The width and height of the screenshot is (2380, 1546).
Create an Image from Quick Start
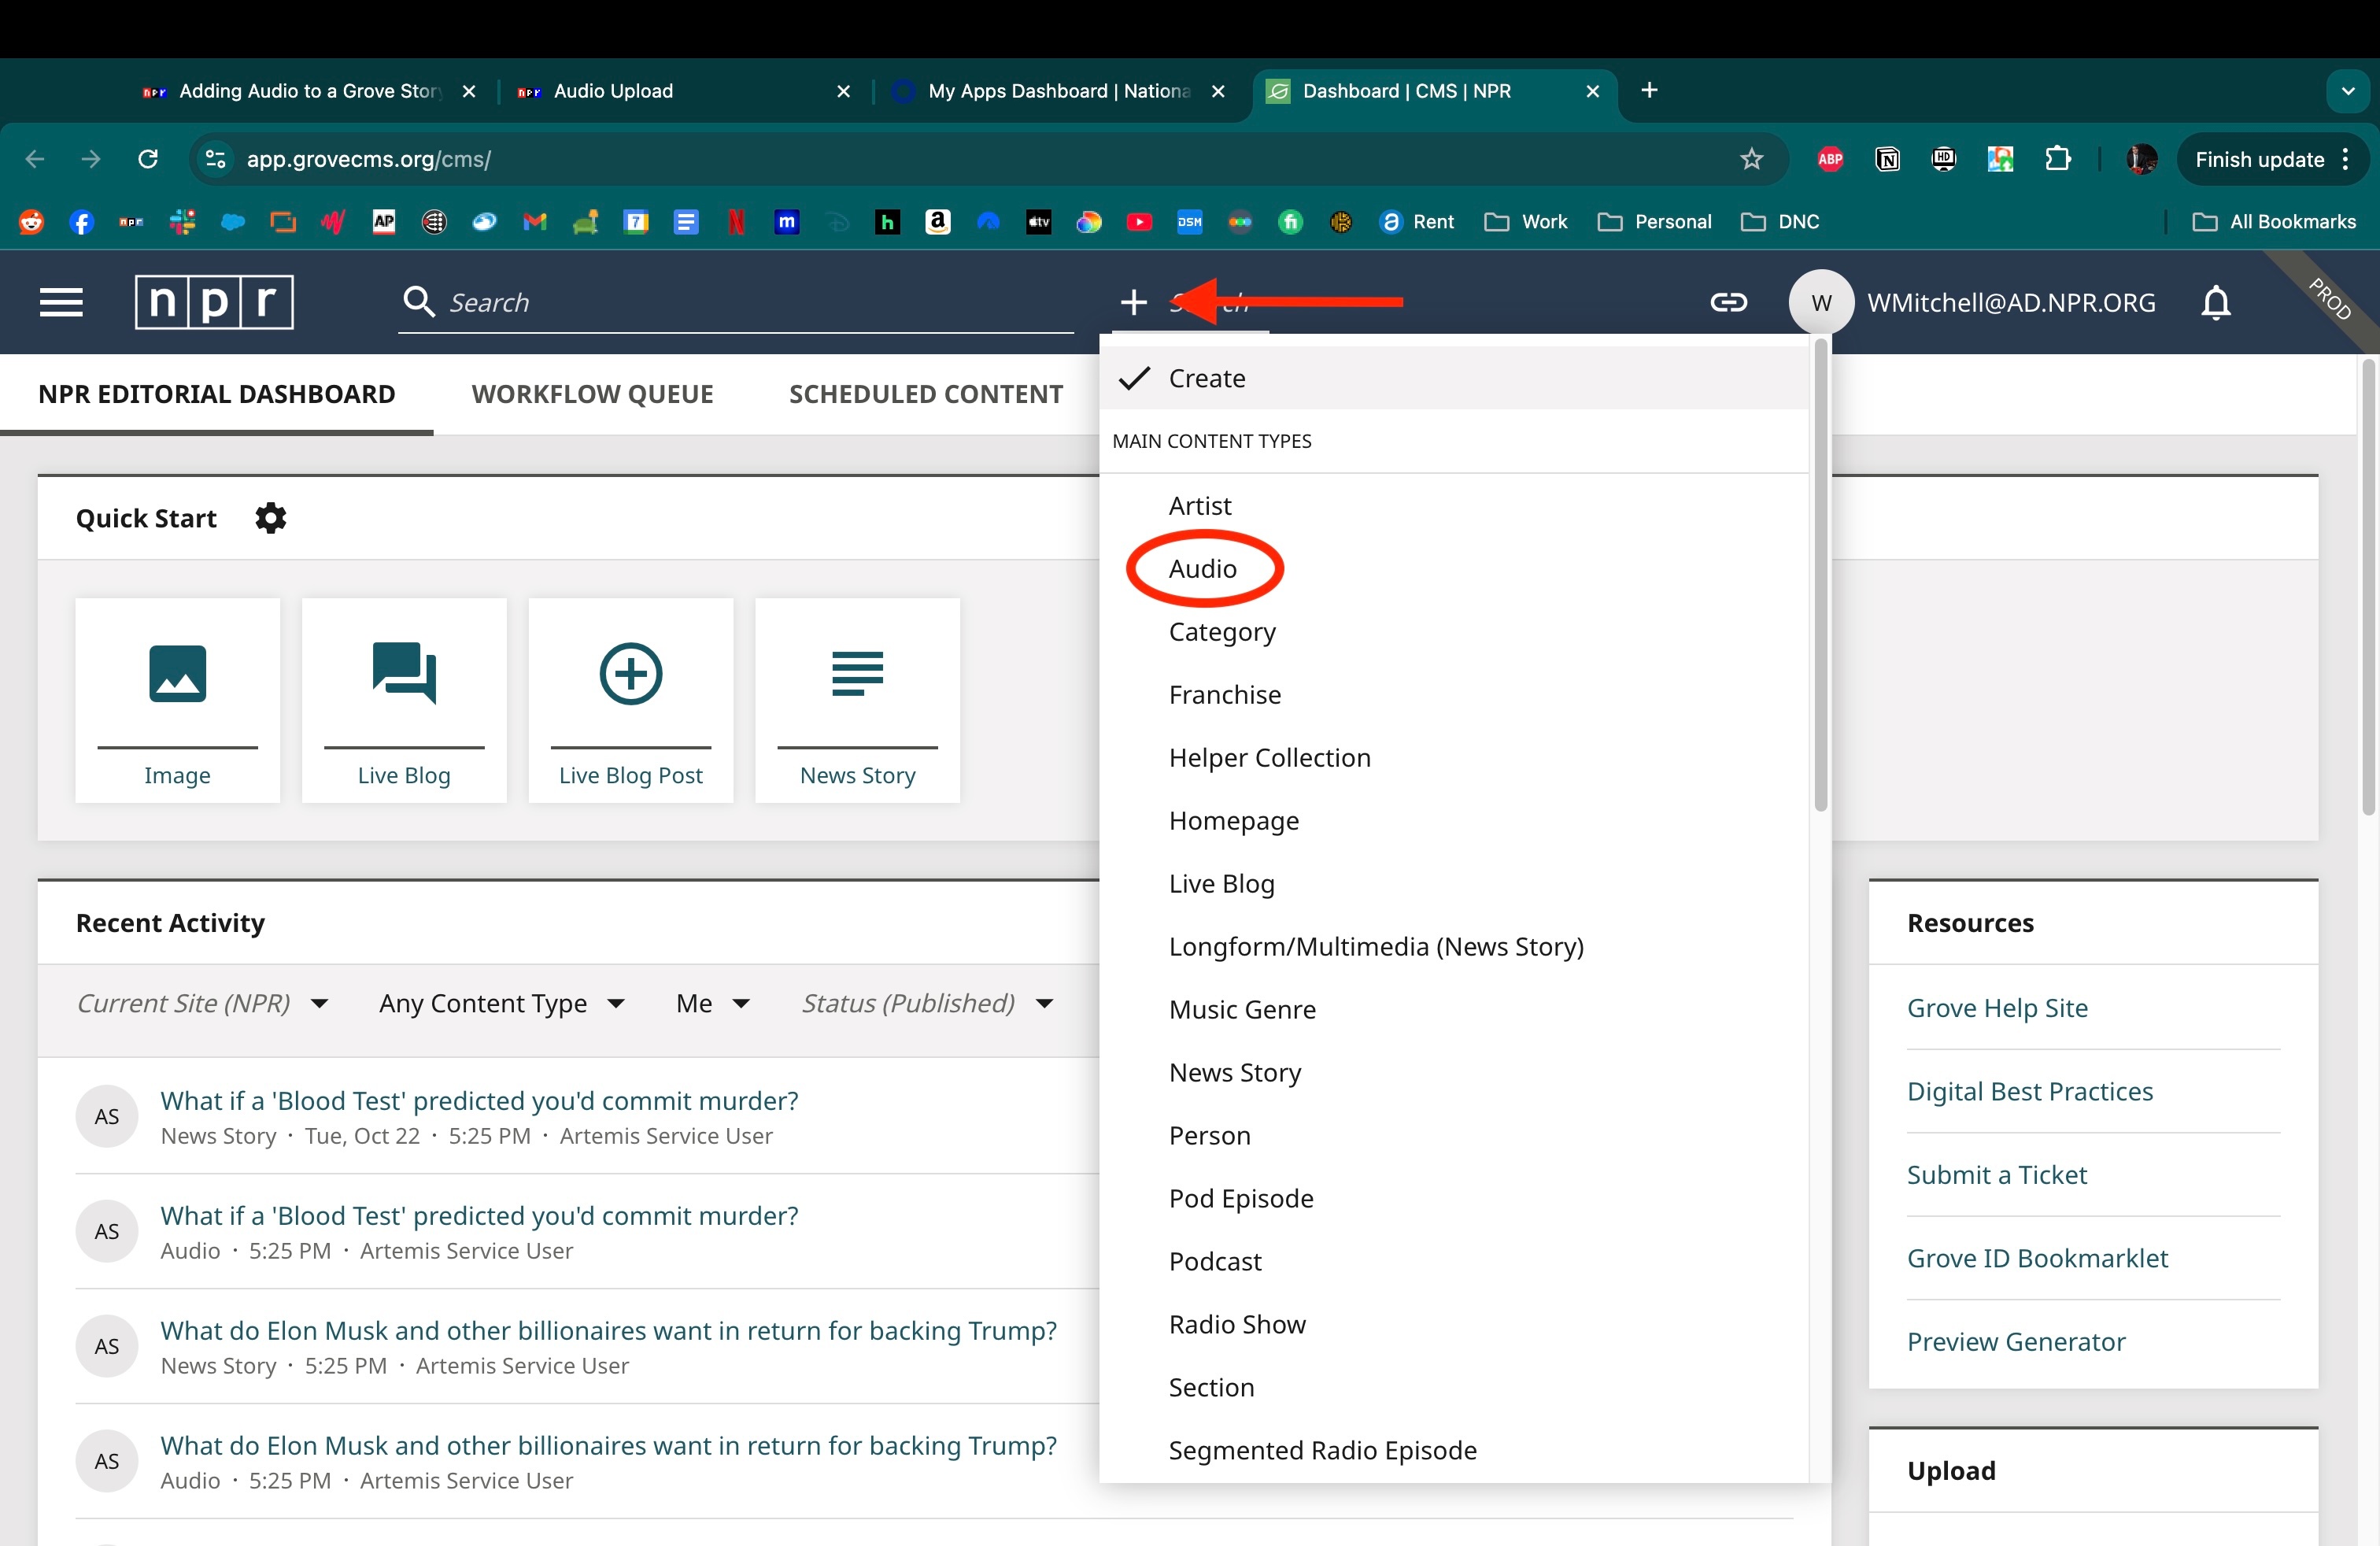pos(177,700)
